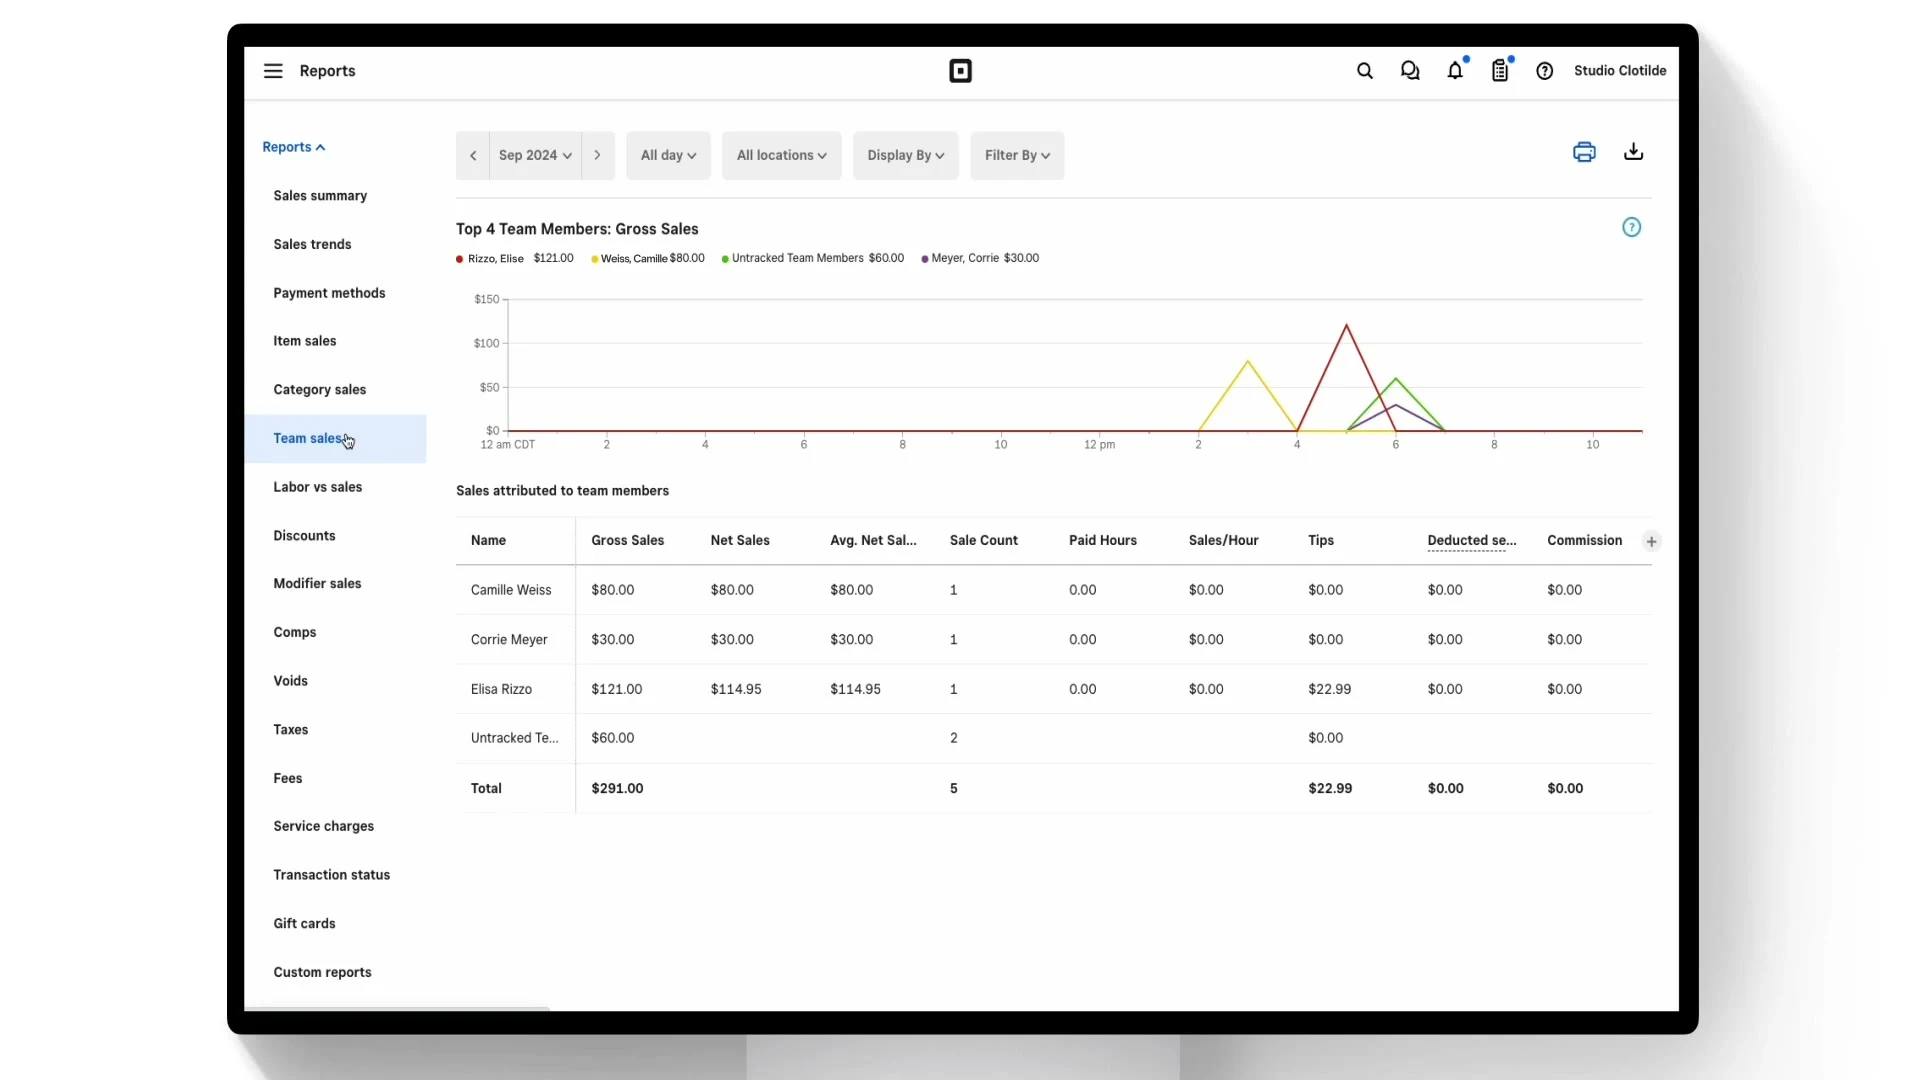Expand the All locations dropdown
1920x1080 pixels.
click(x=781, y=156)
